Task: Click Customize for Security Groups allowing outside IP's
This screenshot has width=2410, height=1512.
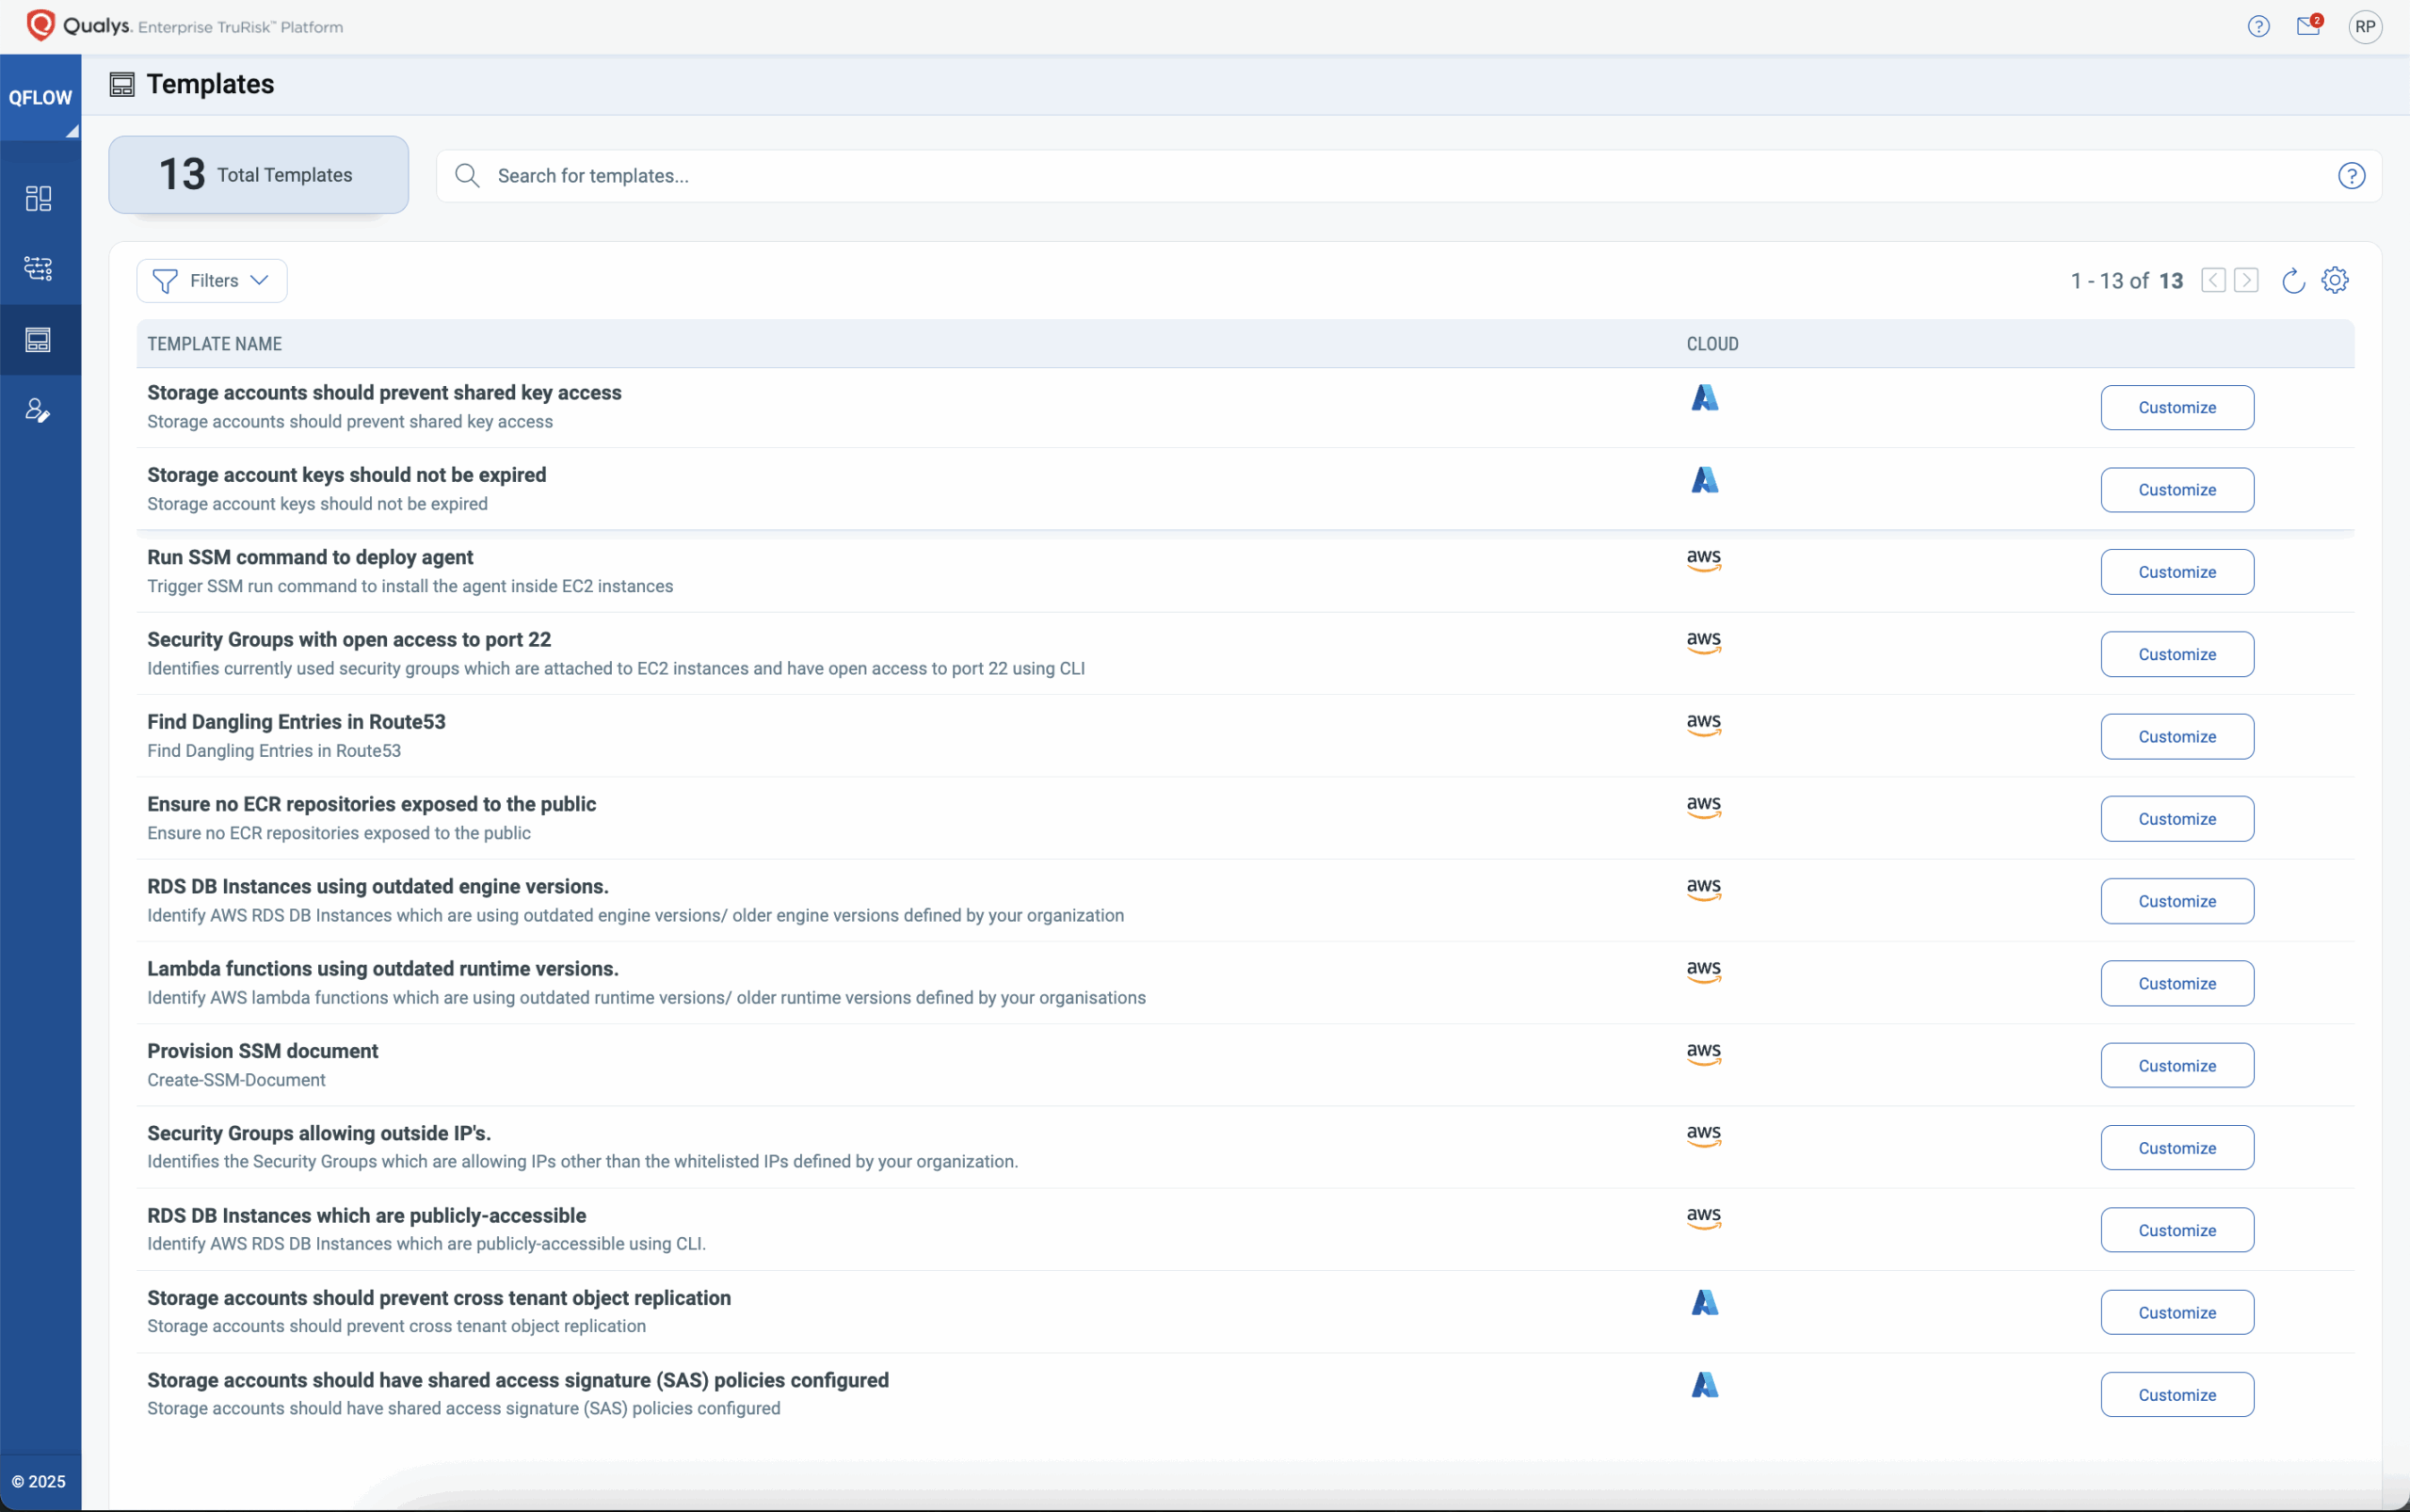Action: [x=2177, y=1147]
